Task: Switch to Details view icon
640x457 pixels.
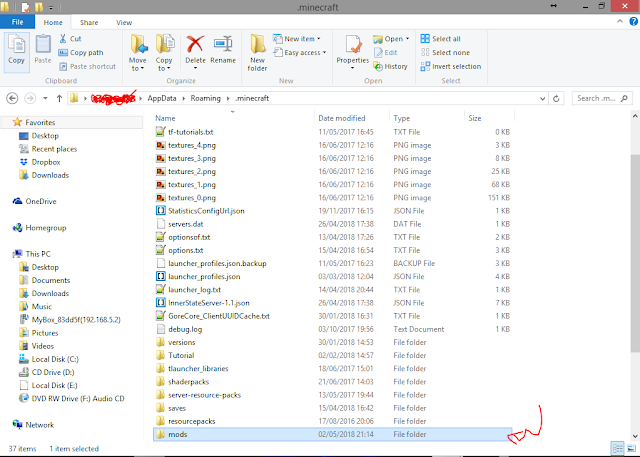Action: click(618, 448)
